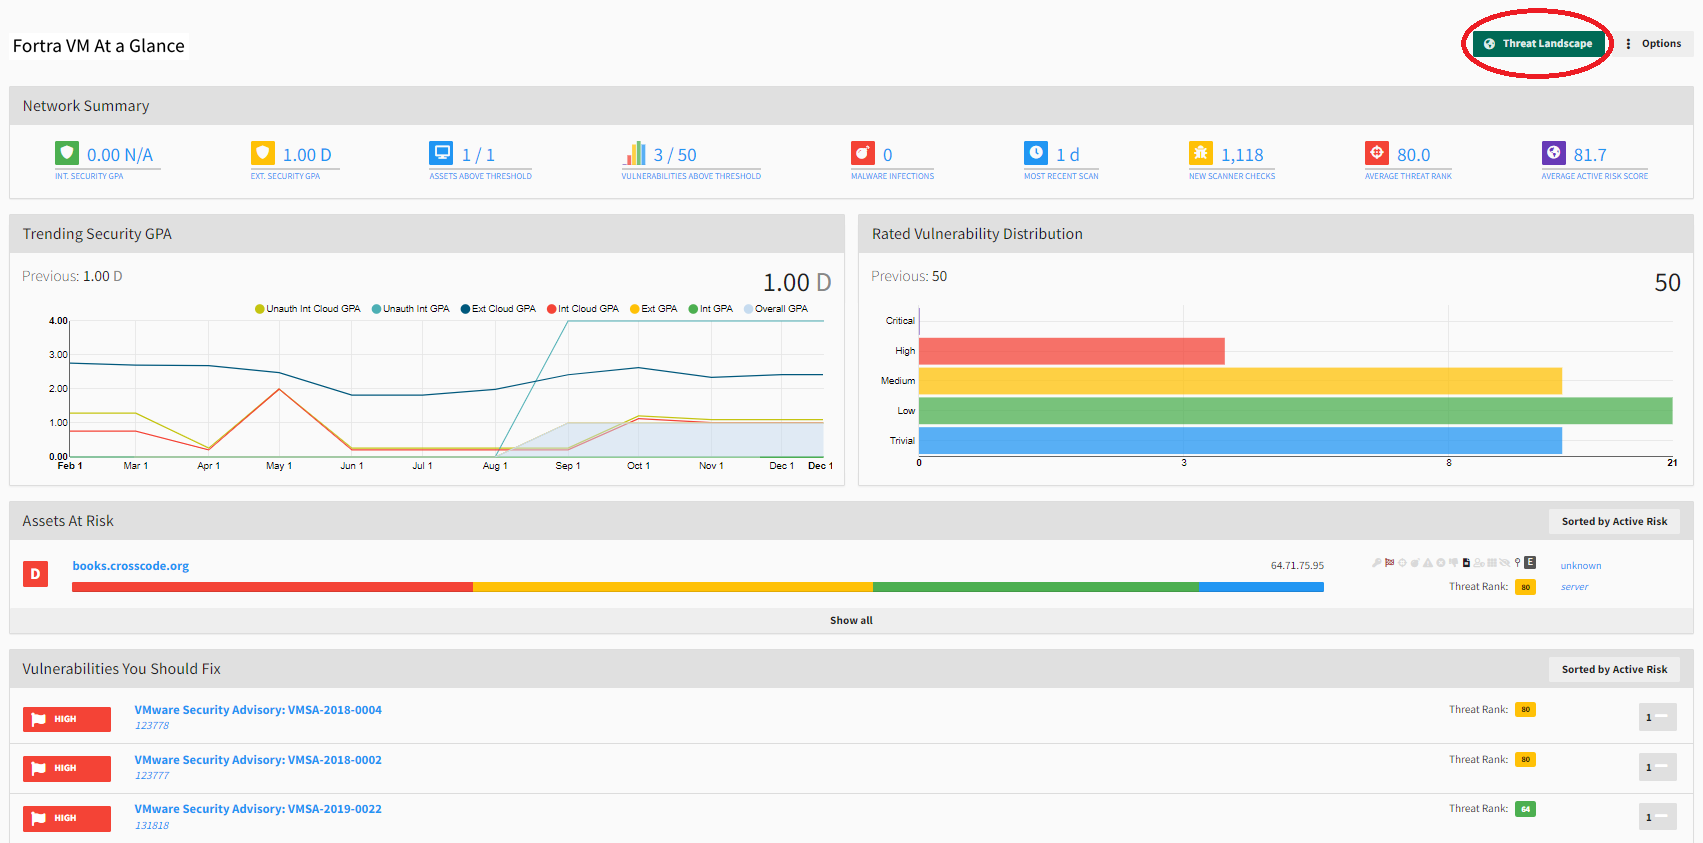Click the New Scanner Checks bug icon

point(1201,153)
